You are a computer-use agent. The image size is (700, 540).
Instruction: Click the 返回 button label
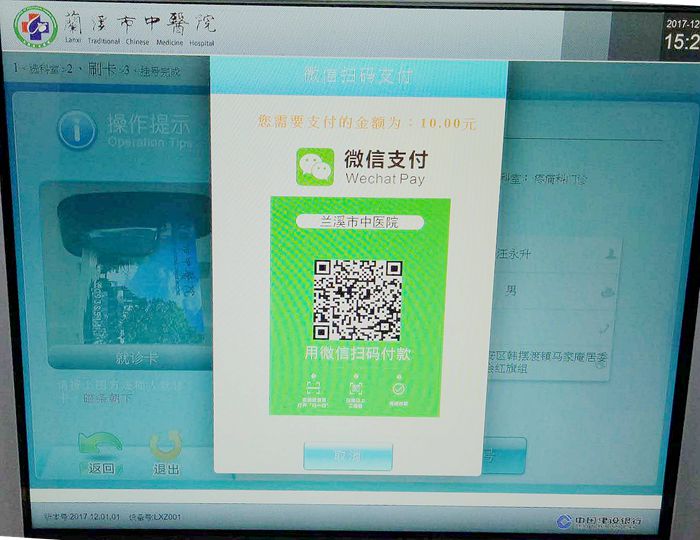coord(101,468)
